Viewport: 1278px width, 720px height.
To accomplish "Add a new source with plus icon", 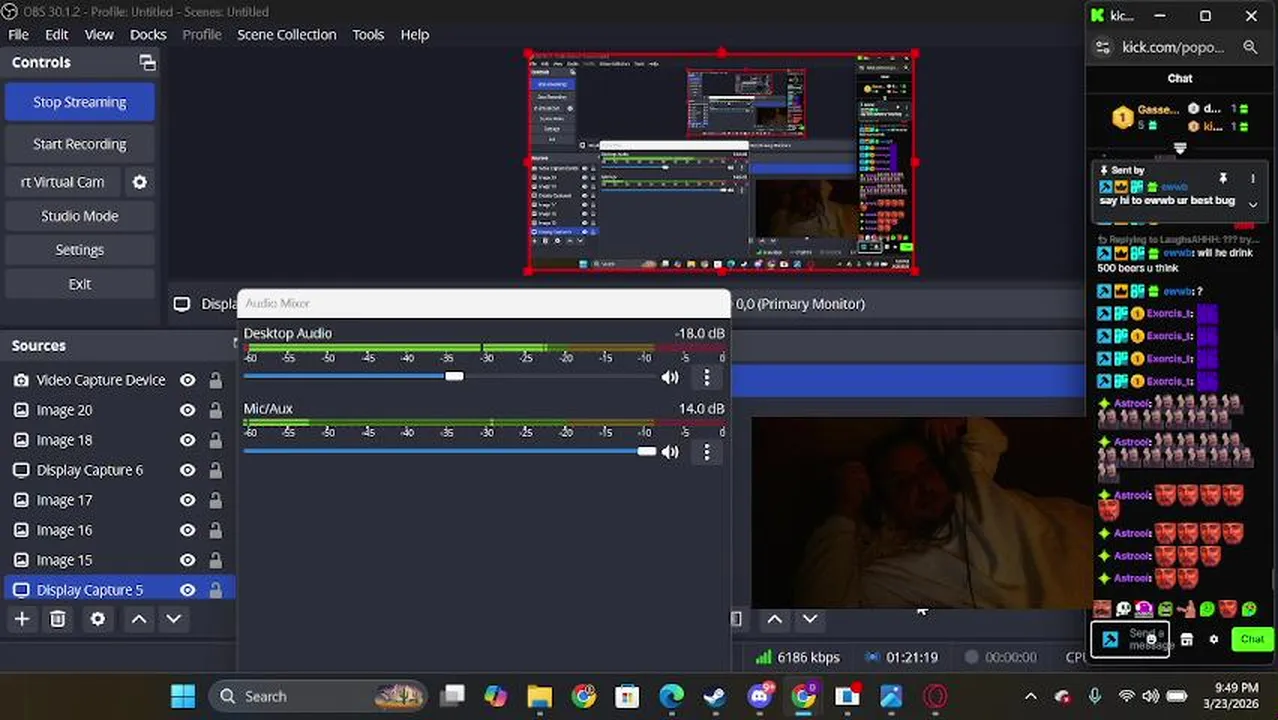I will pos(22,619).
